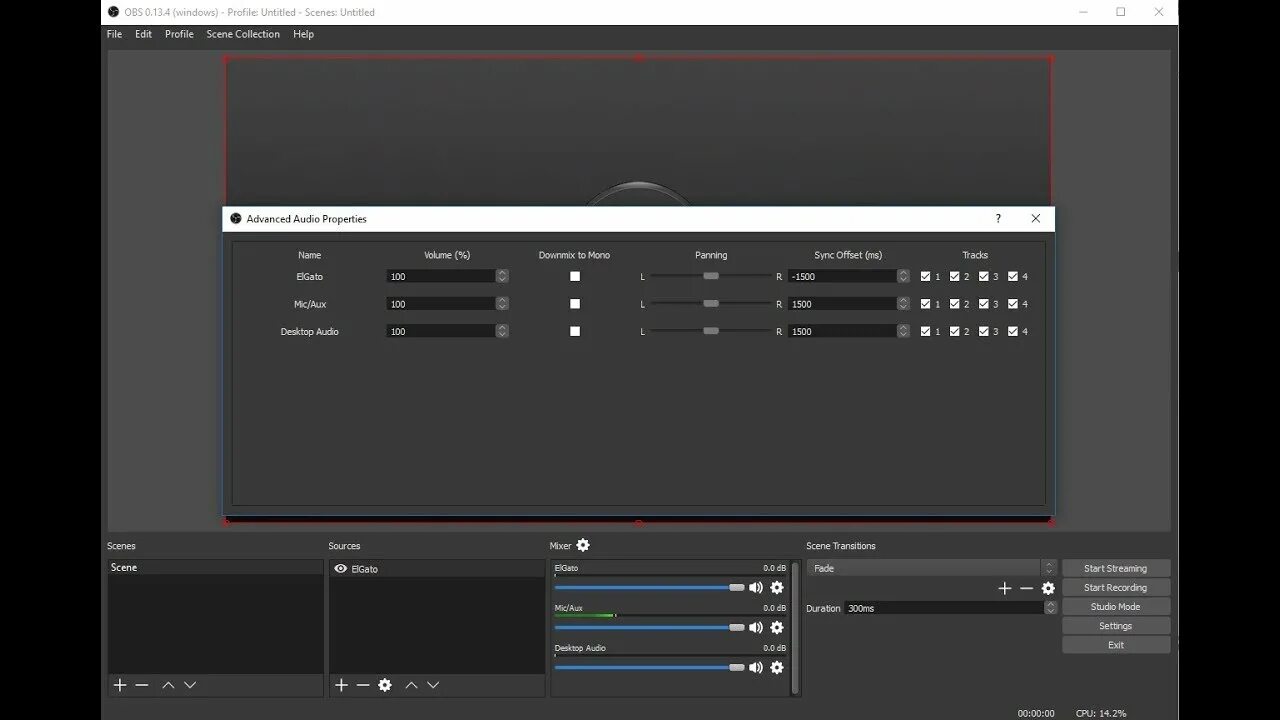The image size is (1280, 720).
Task: Click Mic/Aux sync offset spinner arrows
Action: [x=904, y=303]
